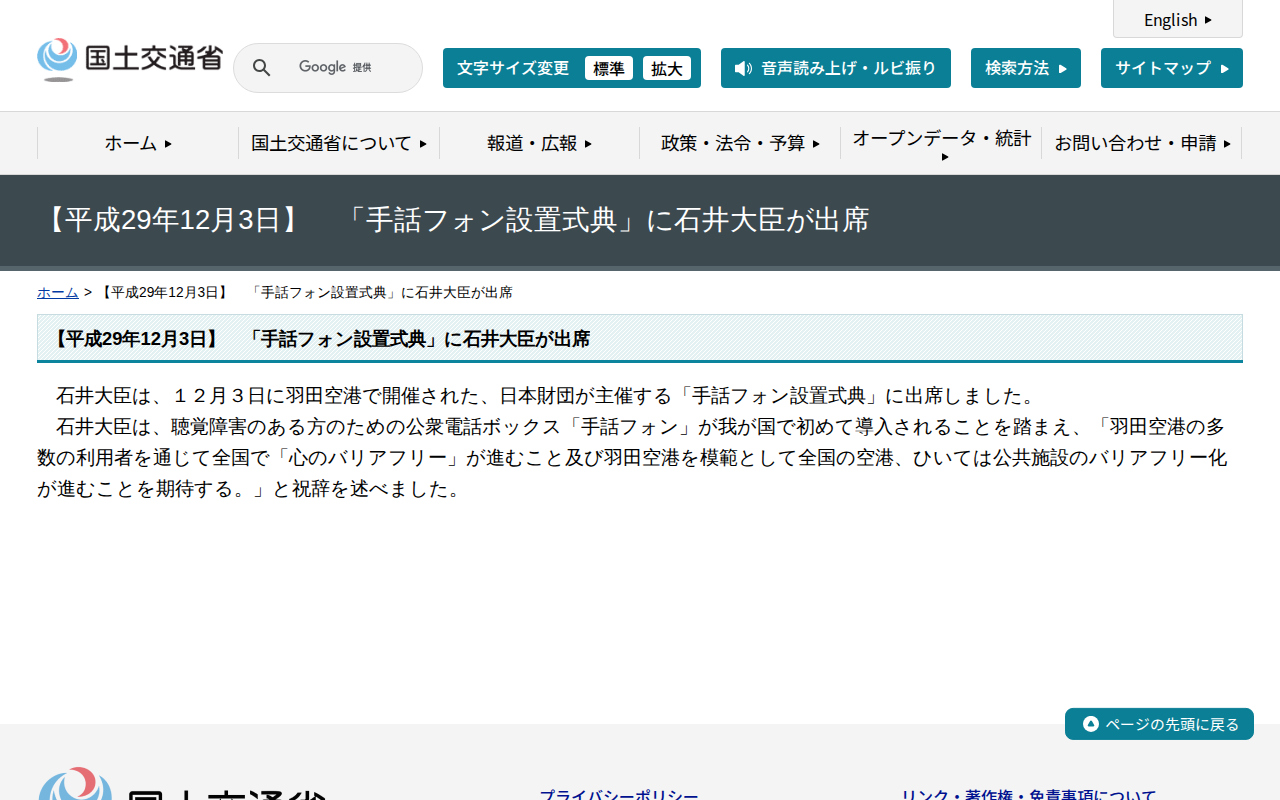
Task: Follow the ホーム breadcrumb link
Action: (57, 292)
